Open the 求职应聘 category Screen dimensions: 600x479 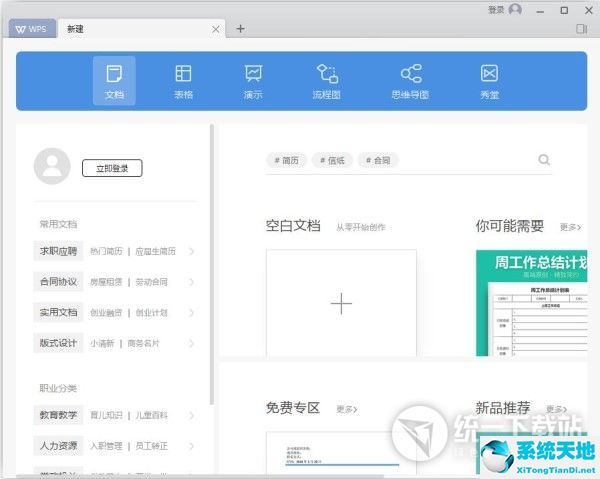click(58, 251)
